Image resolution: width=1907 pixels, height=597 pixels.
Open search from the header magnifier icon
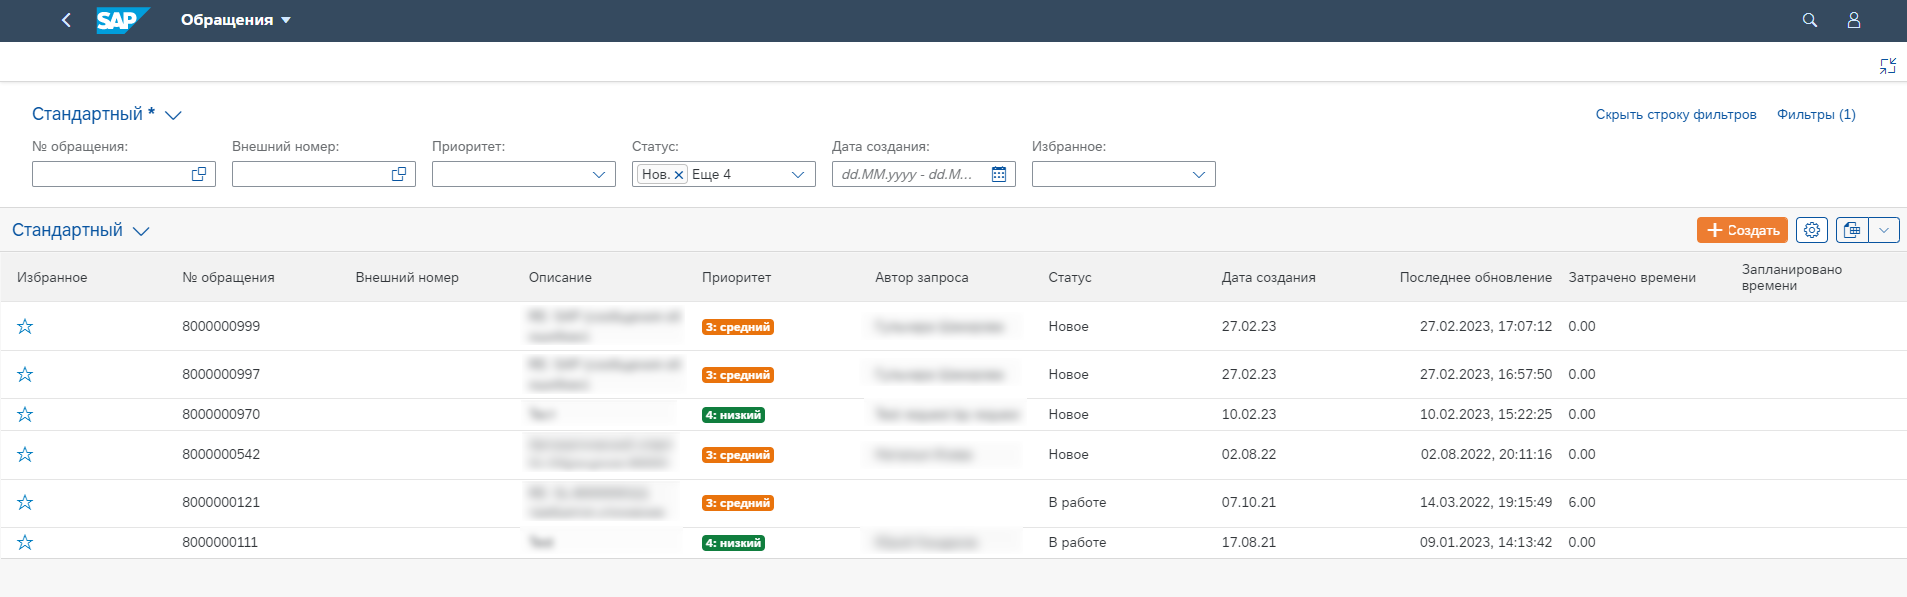coord(1809,20)
